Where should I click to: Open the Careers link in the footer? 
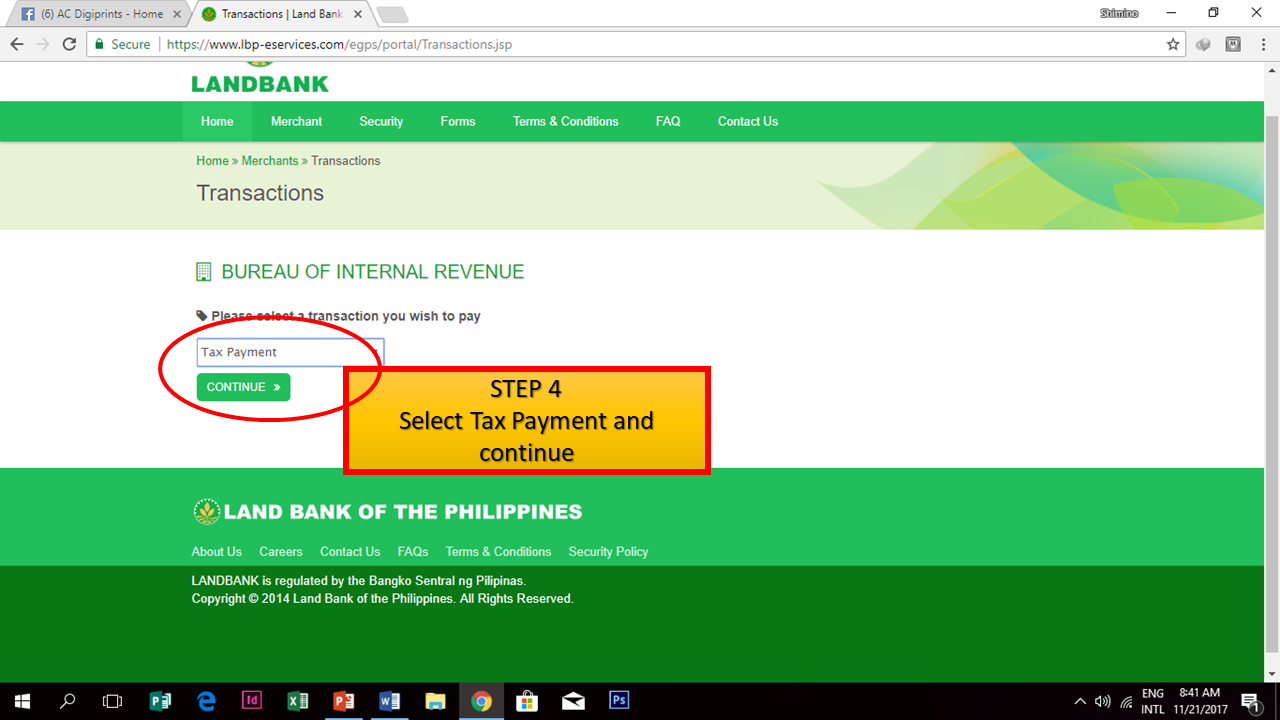point(280,551)
